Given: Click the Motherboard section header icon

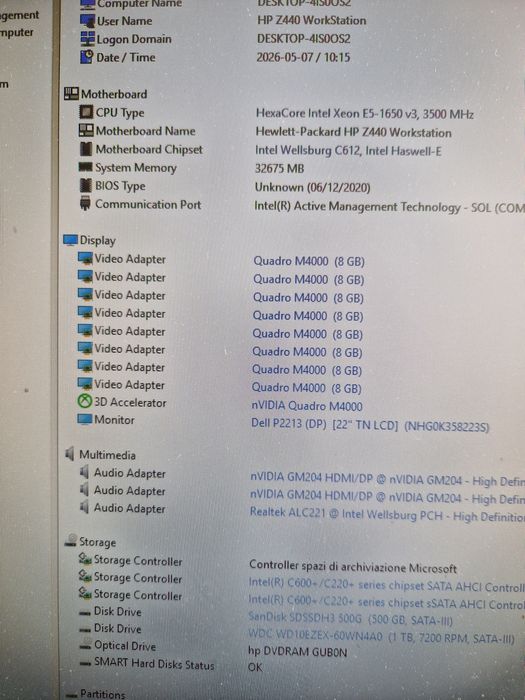Looking at the screenshot, I should point(71,94).
